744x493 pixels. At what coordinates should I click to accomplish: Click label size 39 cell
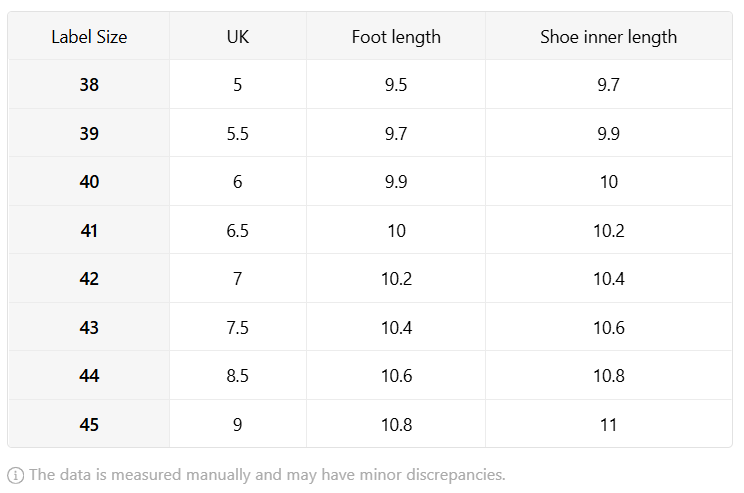pyautogui.click(x=89, y=133)
